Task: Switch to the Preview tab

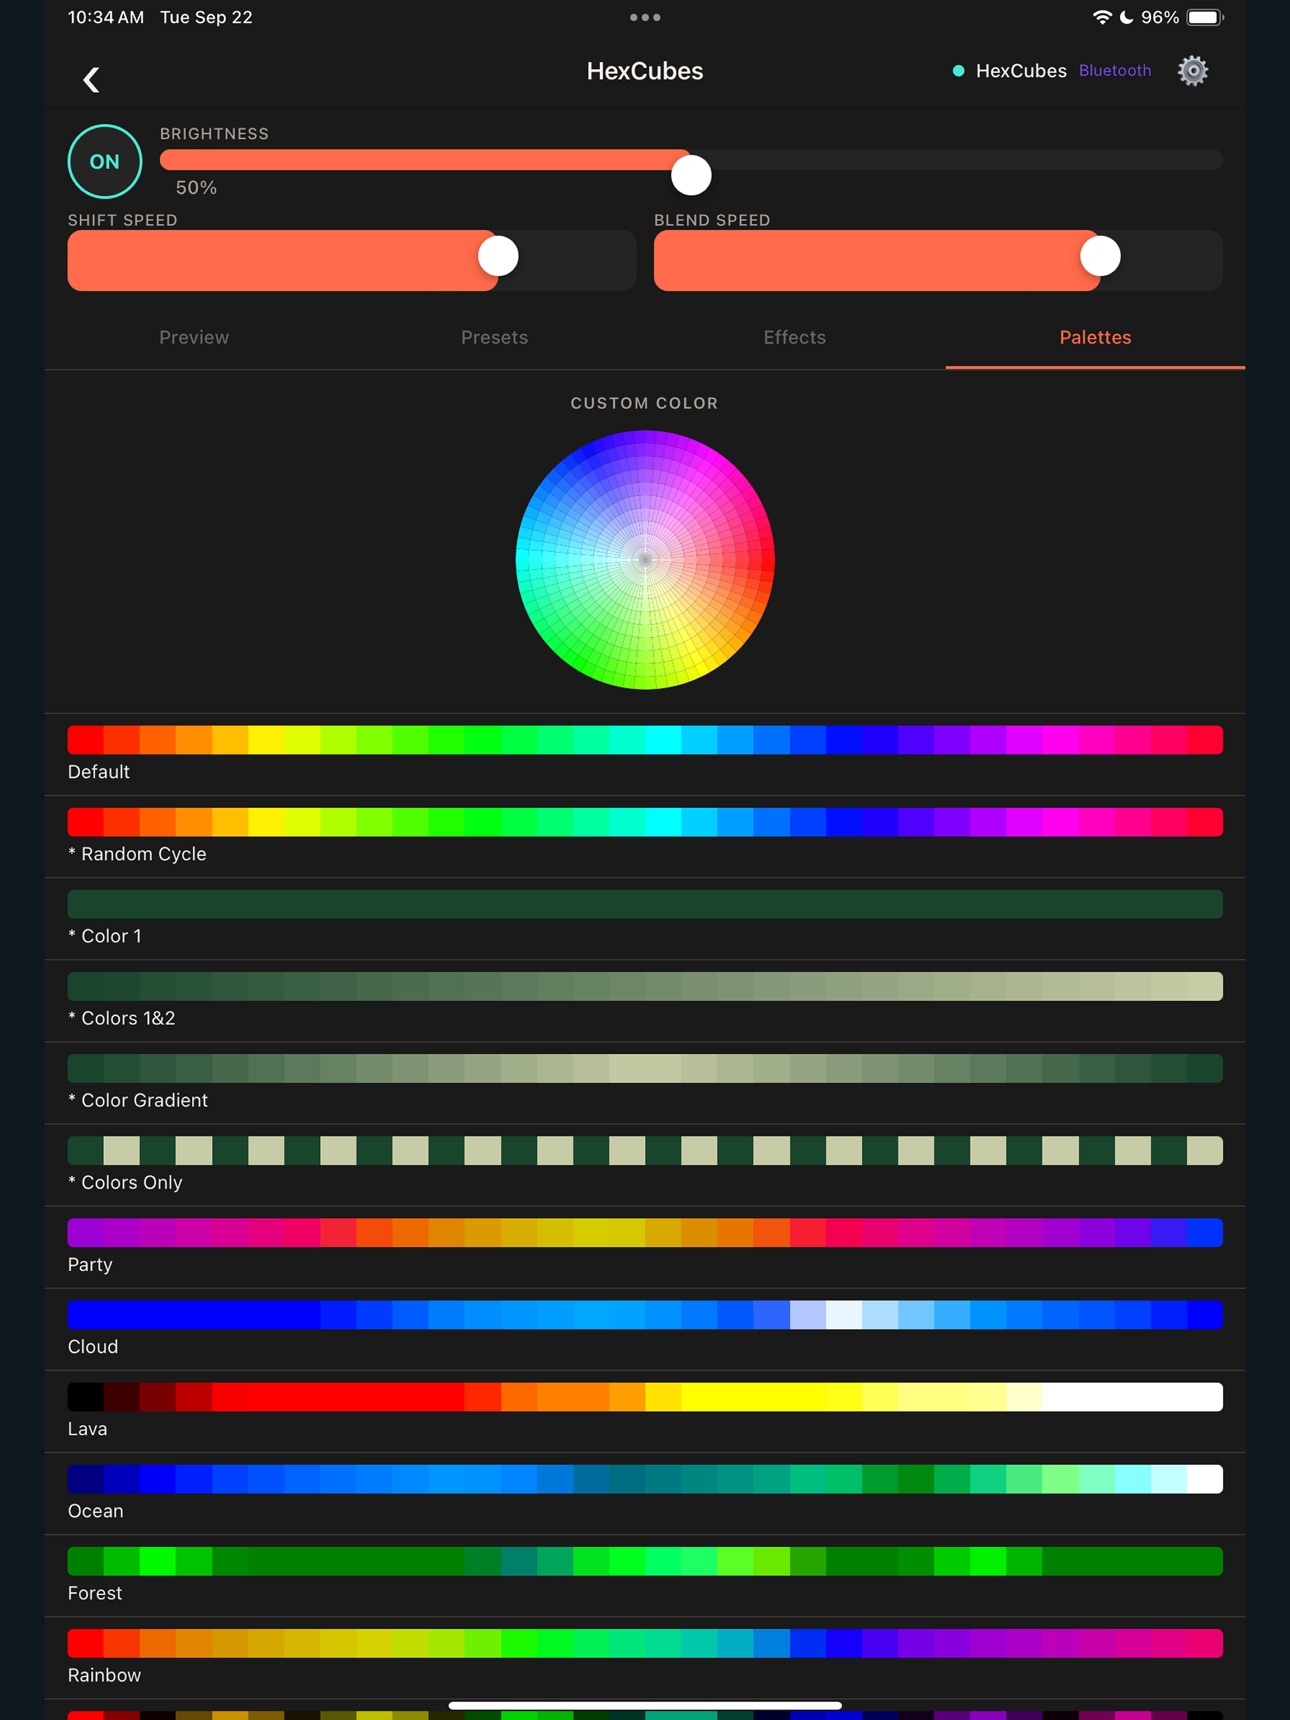Action: click(x=194, y=338)
